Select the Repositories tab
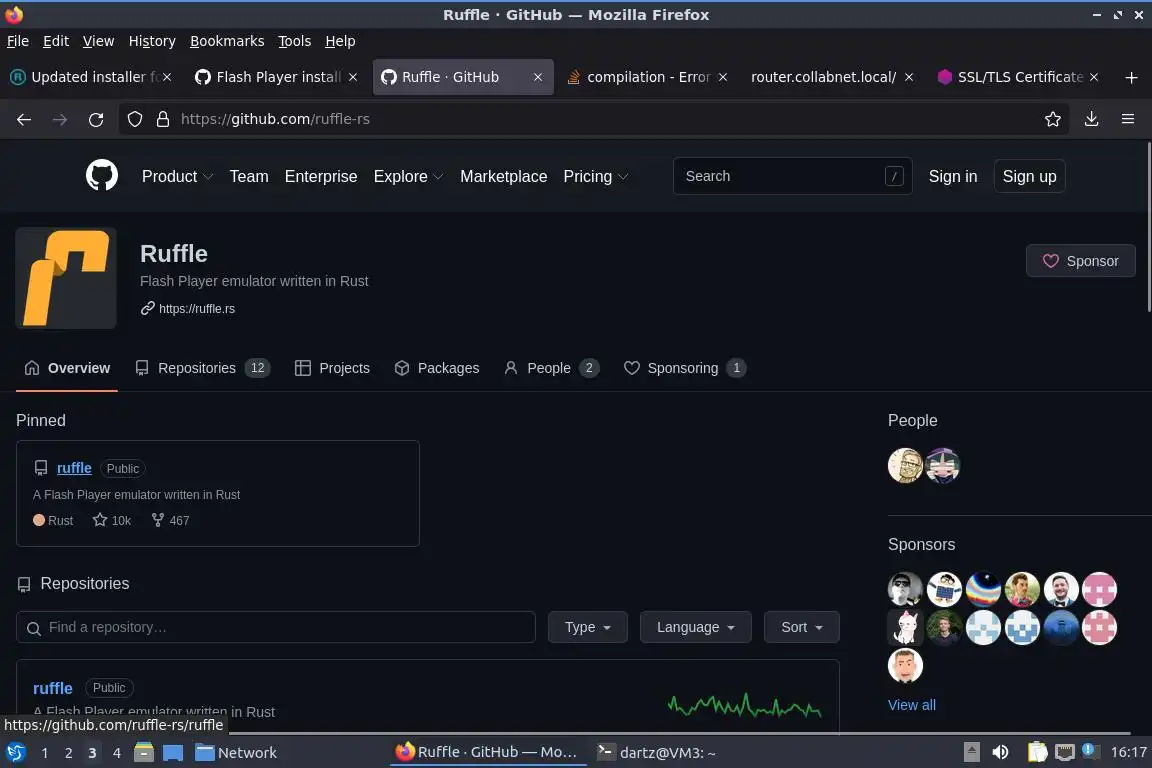The image size is (1152, 768). pos(203,368)
